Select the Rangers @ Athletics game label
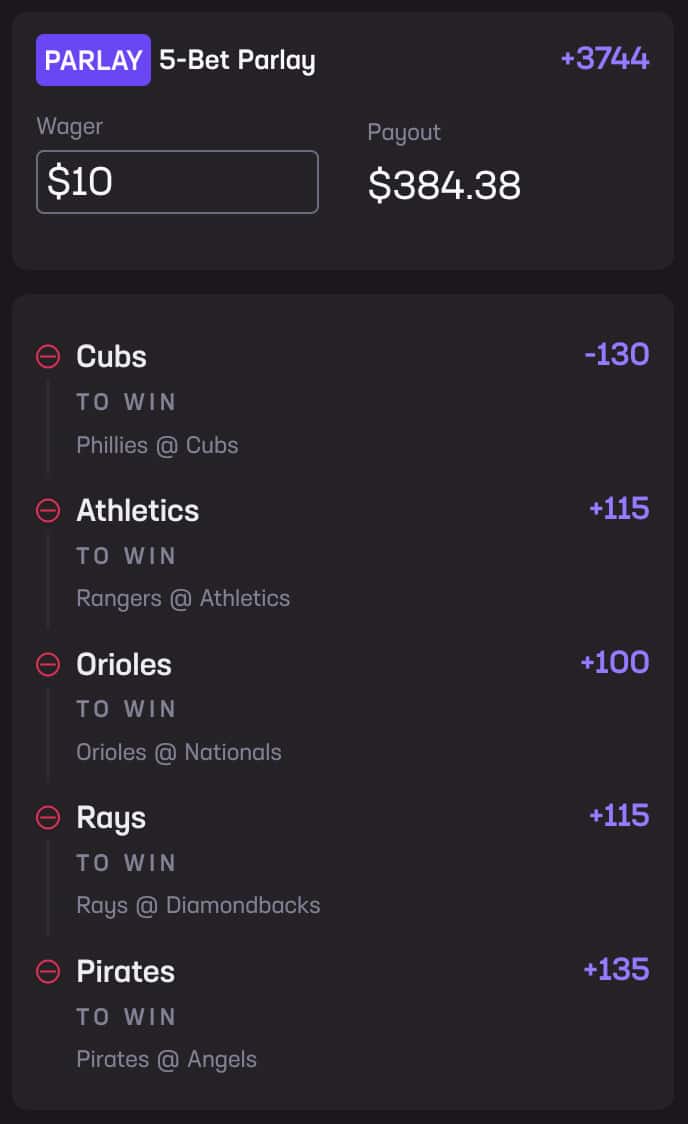Viewport: 688px width, 1124px height. coord(183,598)
